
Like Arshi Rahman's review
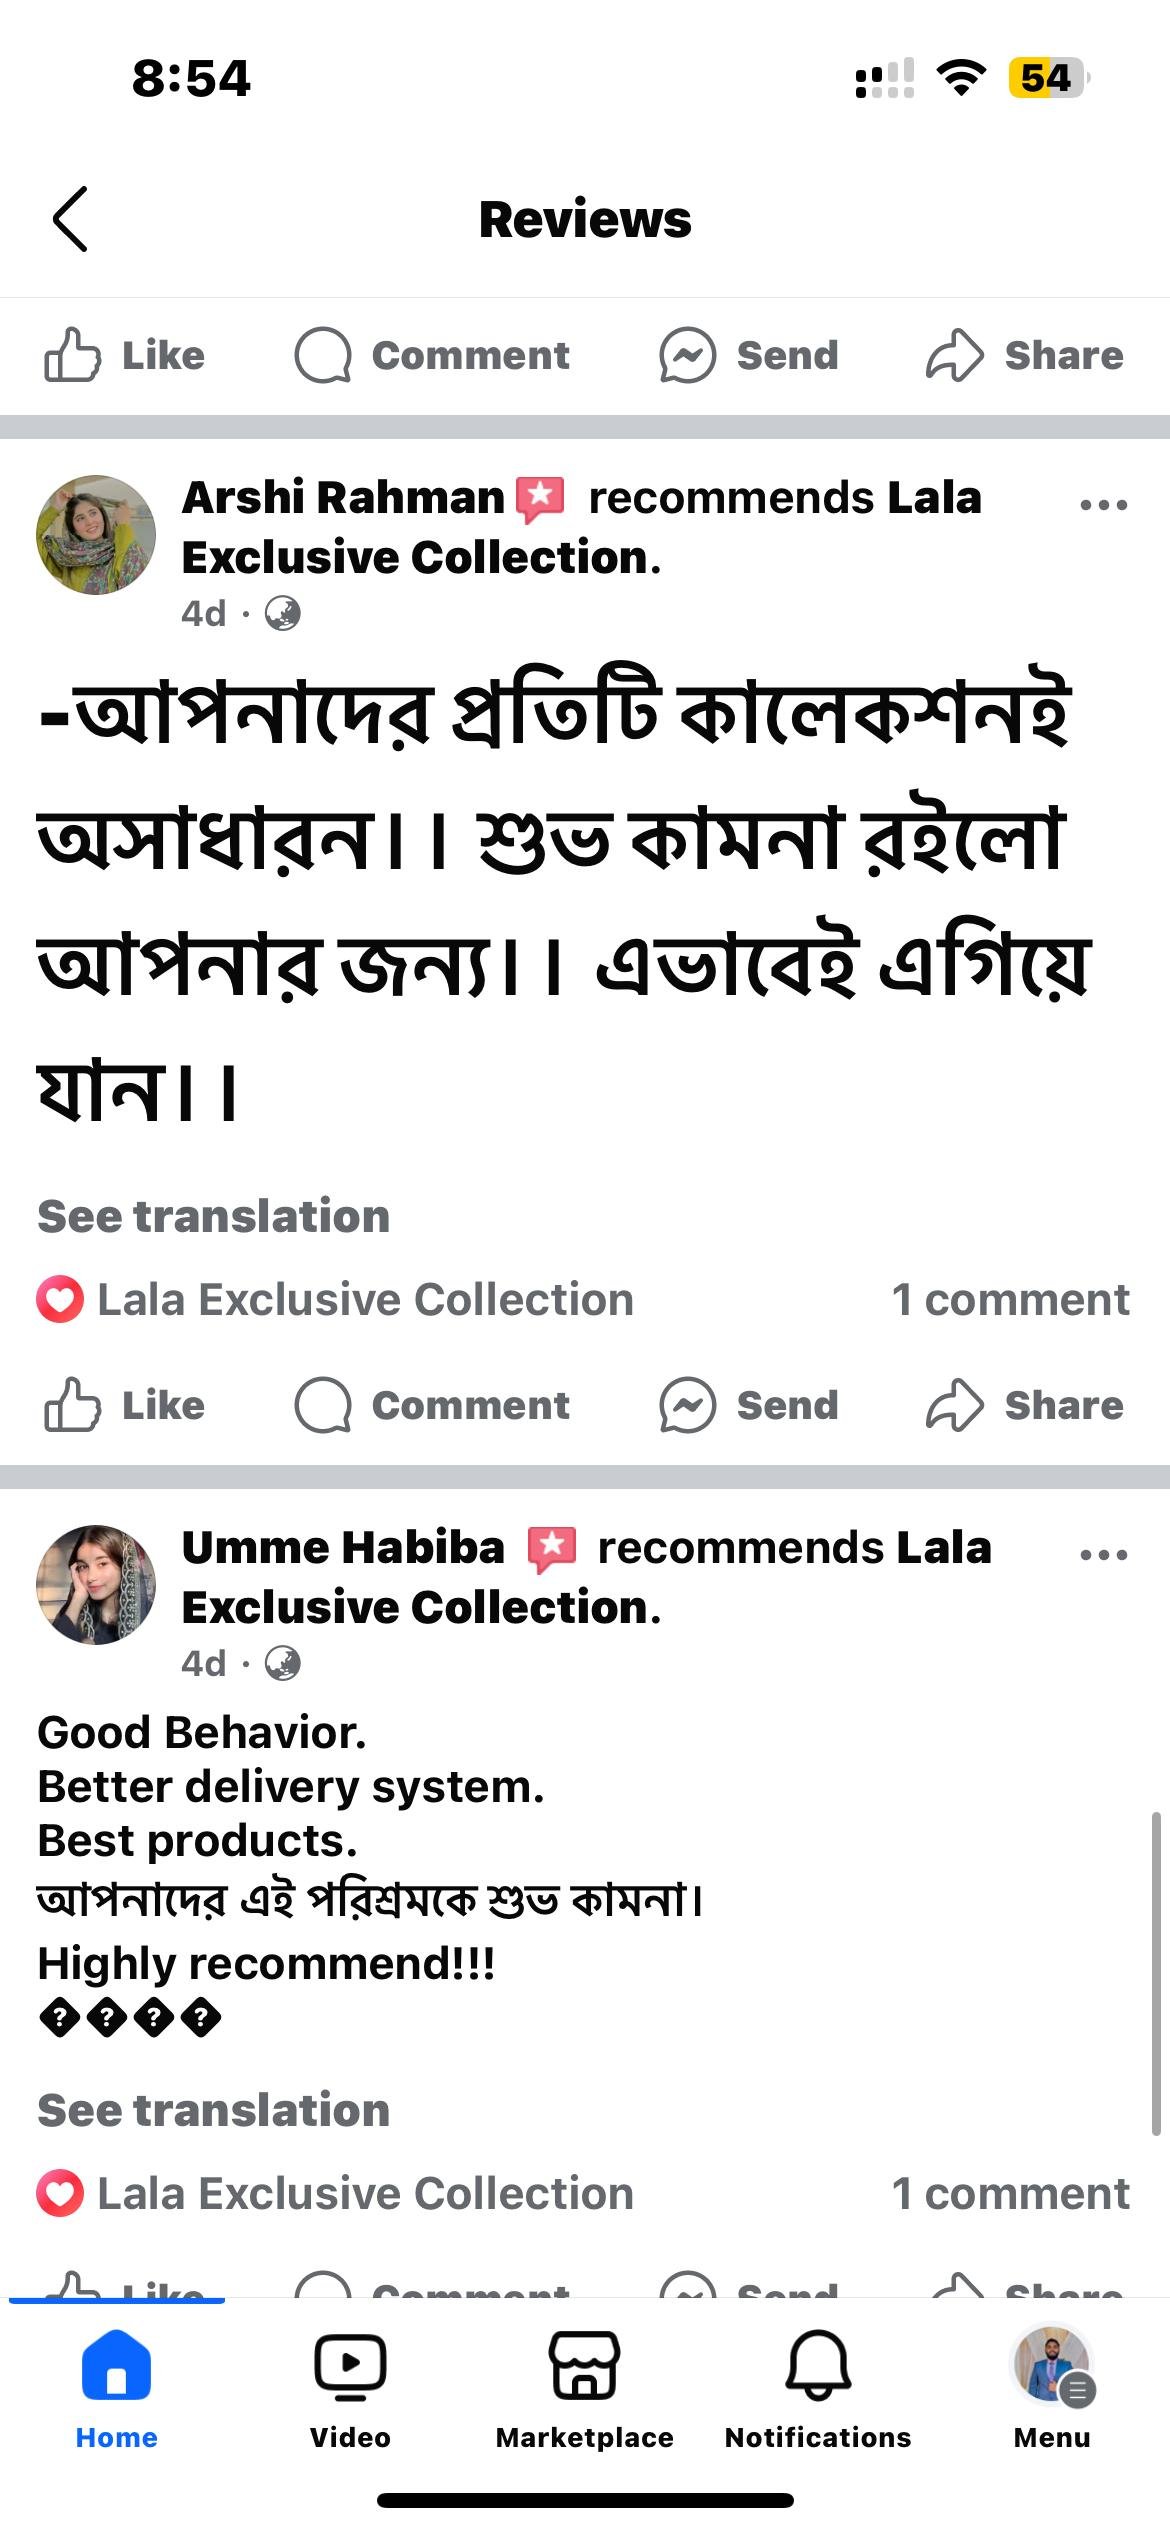pos(124,1405)
